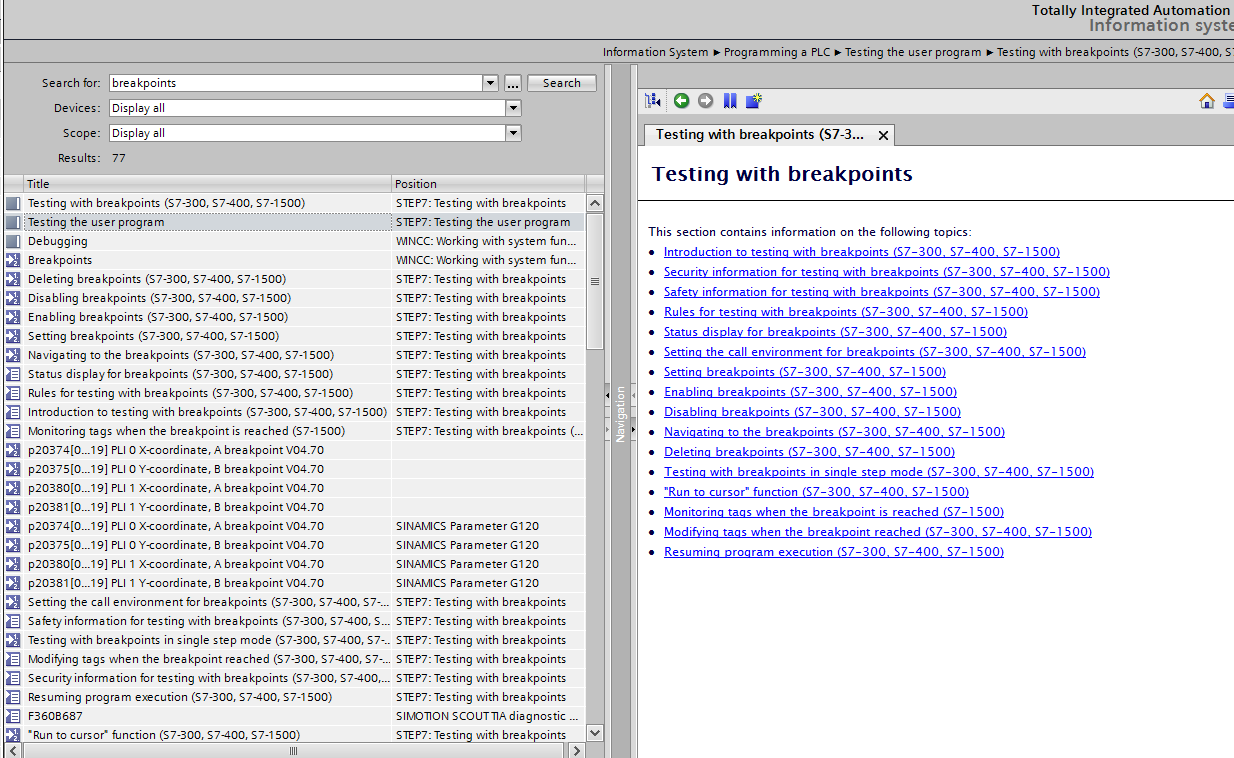
Task: Open the Scope dropdown
Action: tap(513, 133)
